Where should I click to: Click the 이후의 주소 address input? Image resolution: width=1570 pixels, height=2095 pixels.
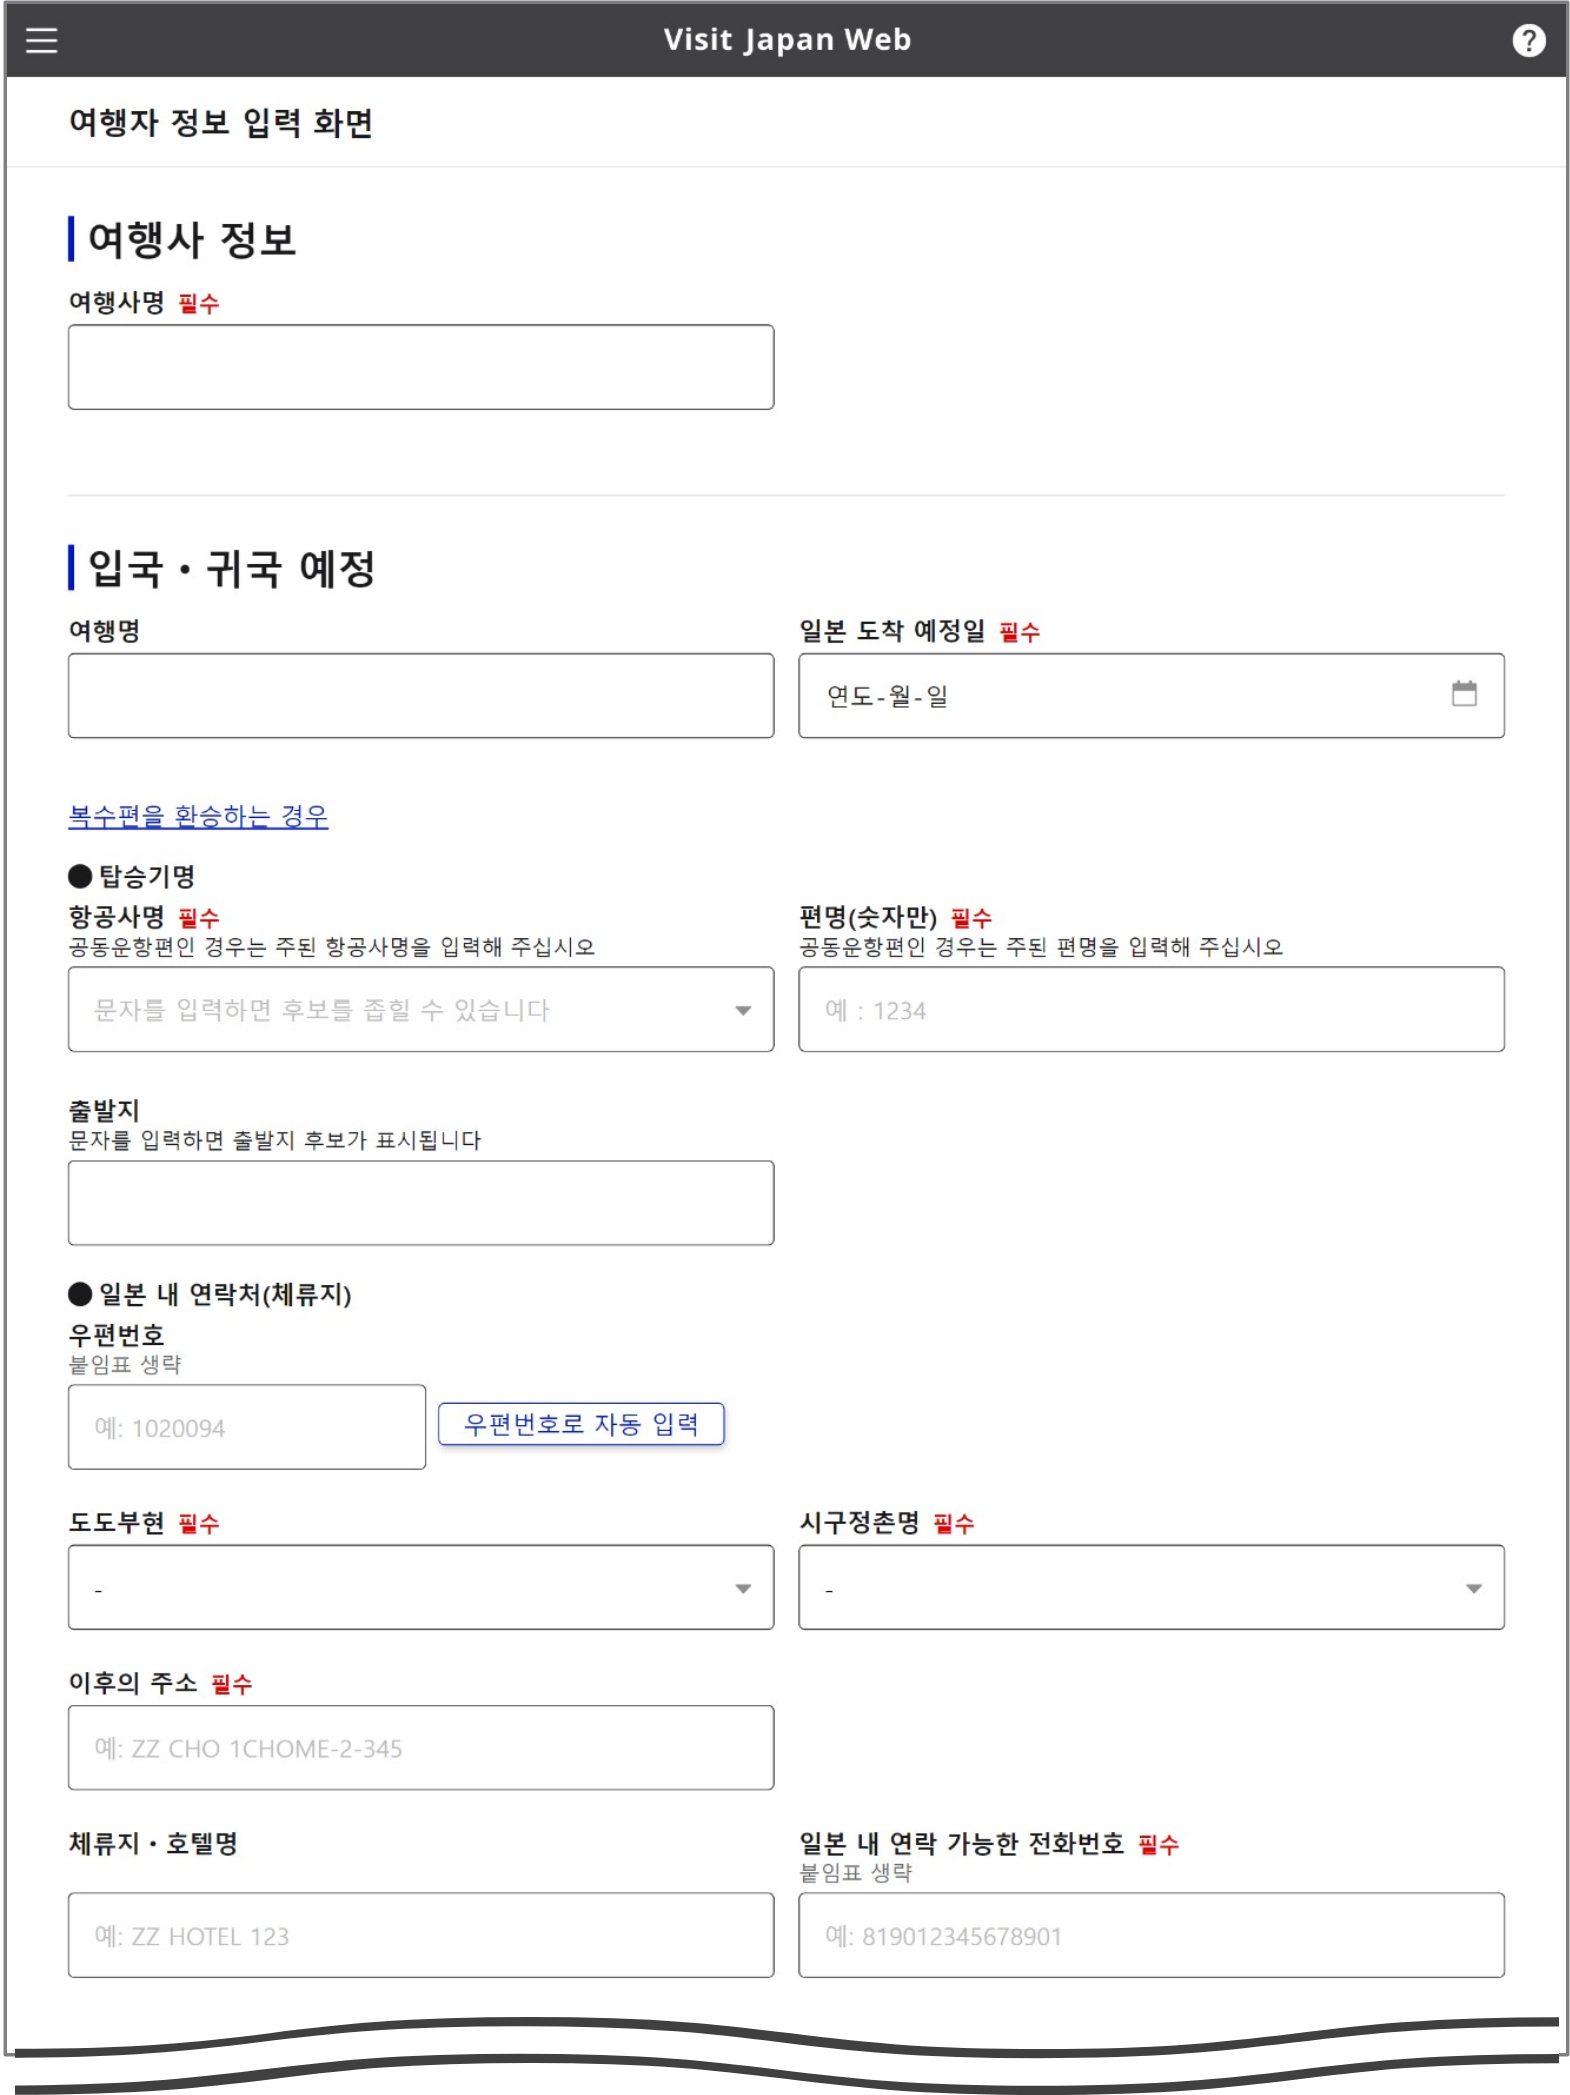(419, 1747)
